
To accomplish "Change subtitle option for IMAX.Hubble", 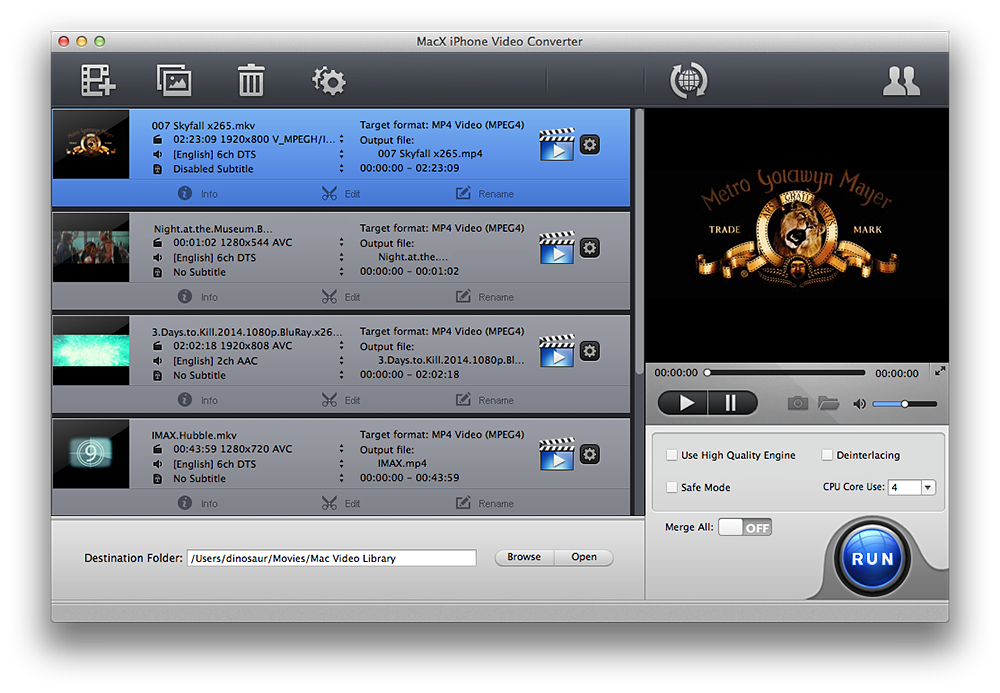I will pyautogui.click(x=341, y=479).
